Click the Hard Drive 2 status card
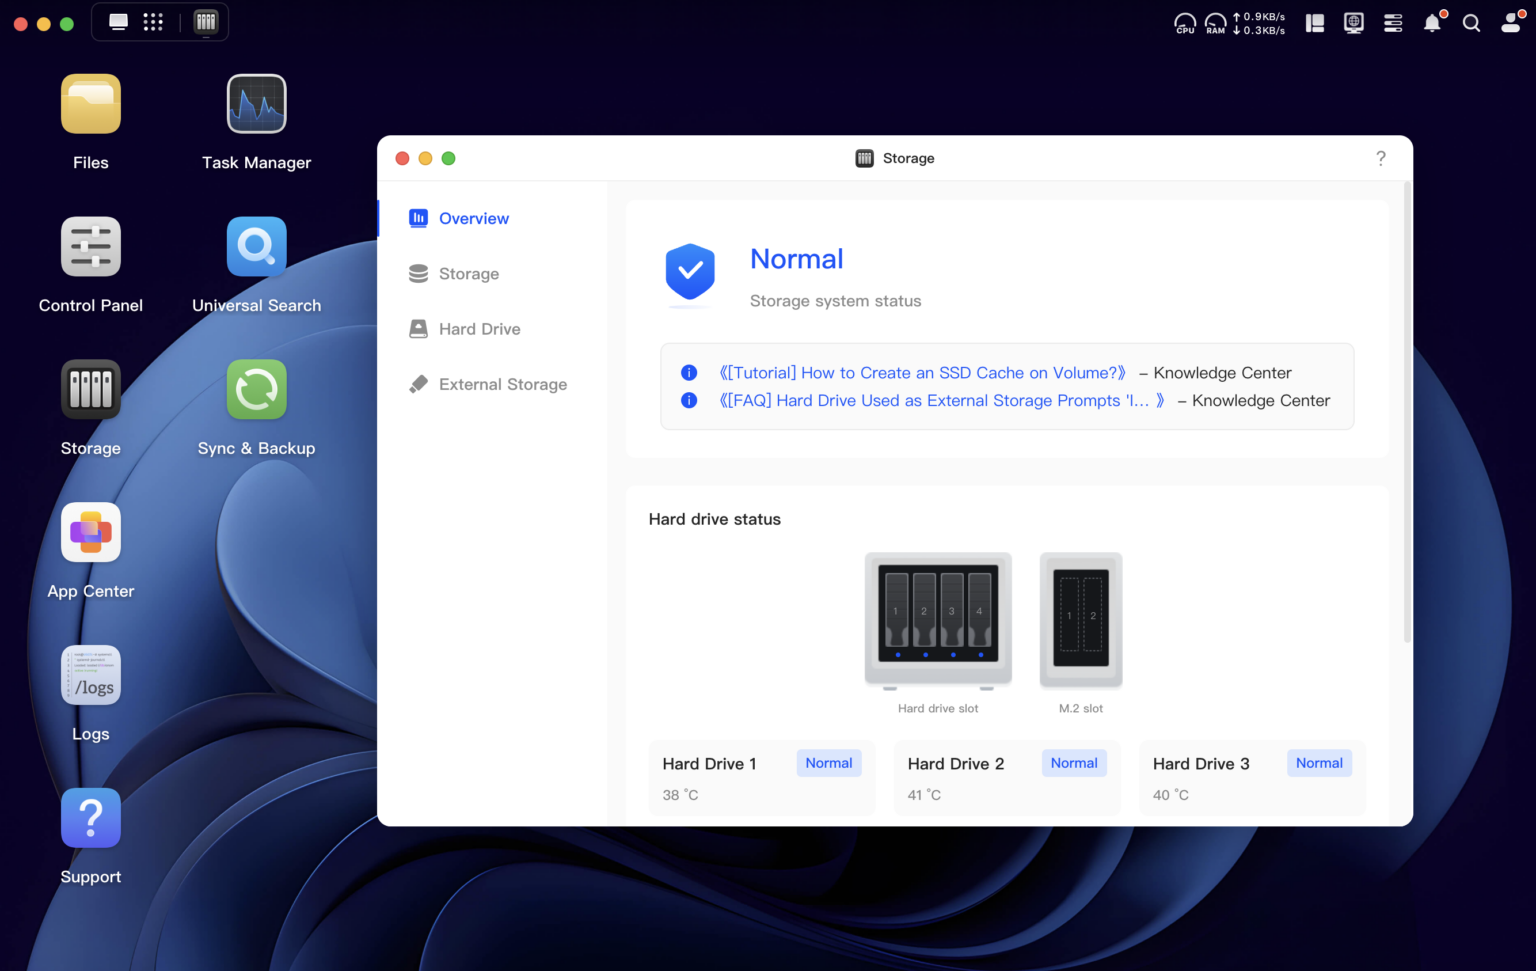The height and width of the screenshot is (971, 1536). (1007, 778)
